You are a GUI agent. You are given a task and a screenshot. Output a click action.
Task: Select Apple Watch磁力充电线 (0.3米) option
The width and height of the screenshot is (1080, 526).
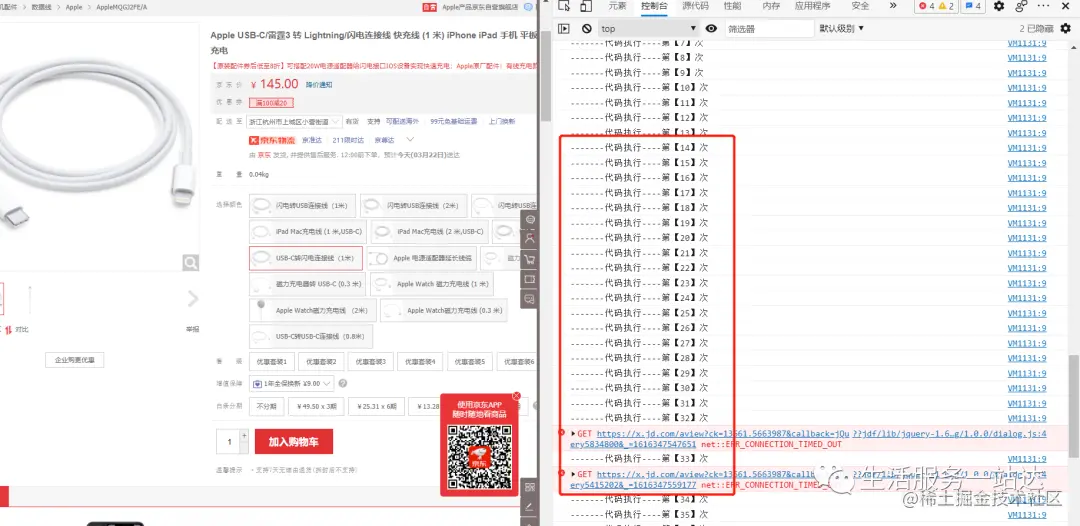click(x=444, y=311)
